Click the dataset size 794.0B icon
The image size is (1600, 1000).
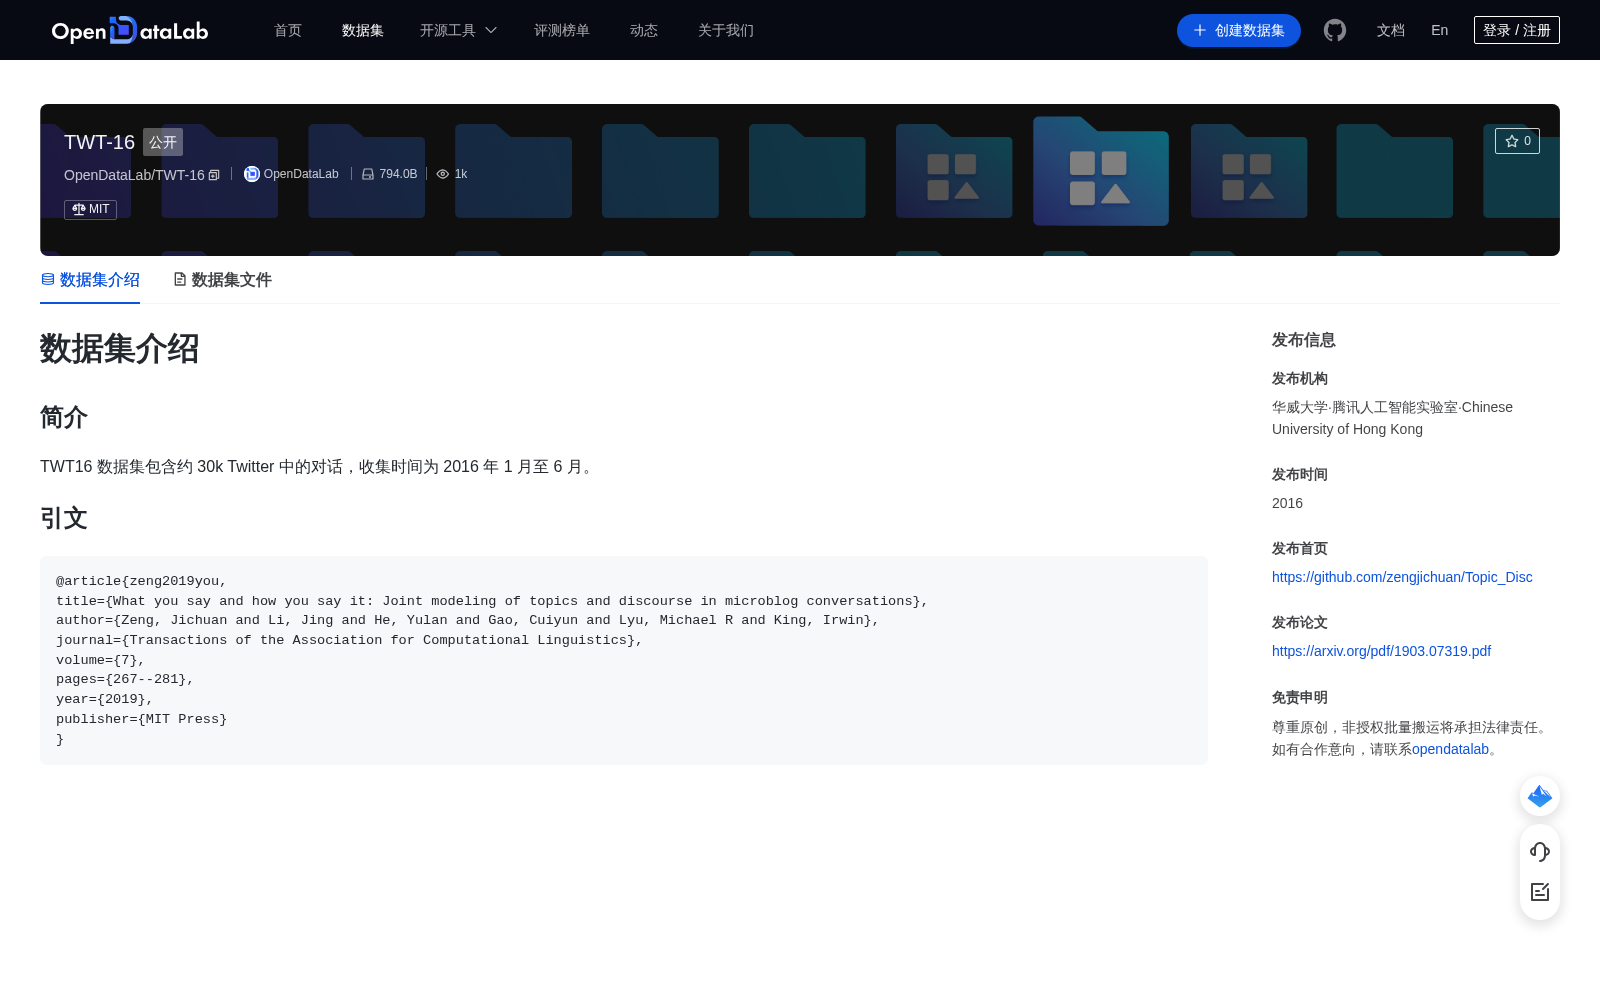[368, 174]
